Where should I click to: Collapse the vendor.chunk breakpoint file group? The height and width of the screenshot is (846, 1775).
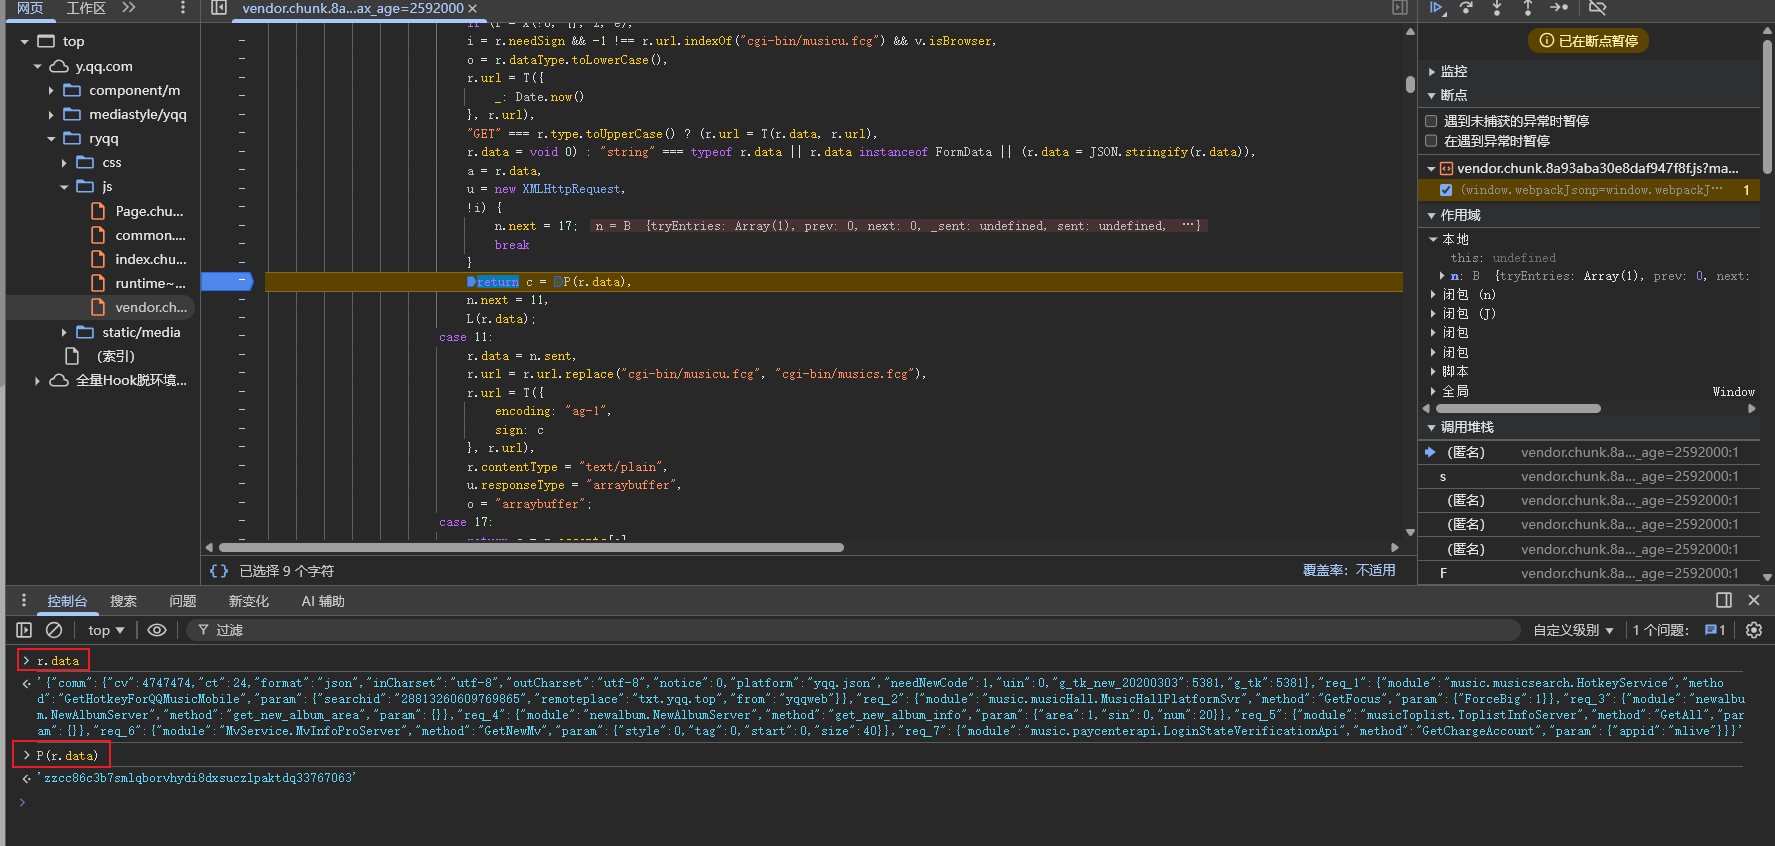pos(1431,168)
